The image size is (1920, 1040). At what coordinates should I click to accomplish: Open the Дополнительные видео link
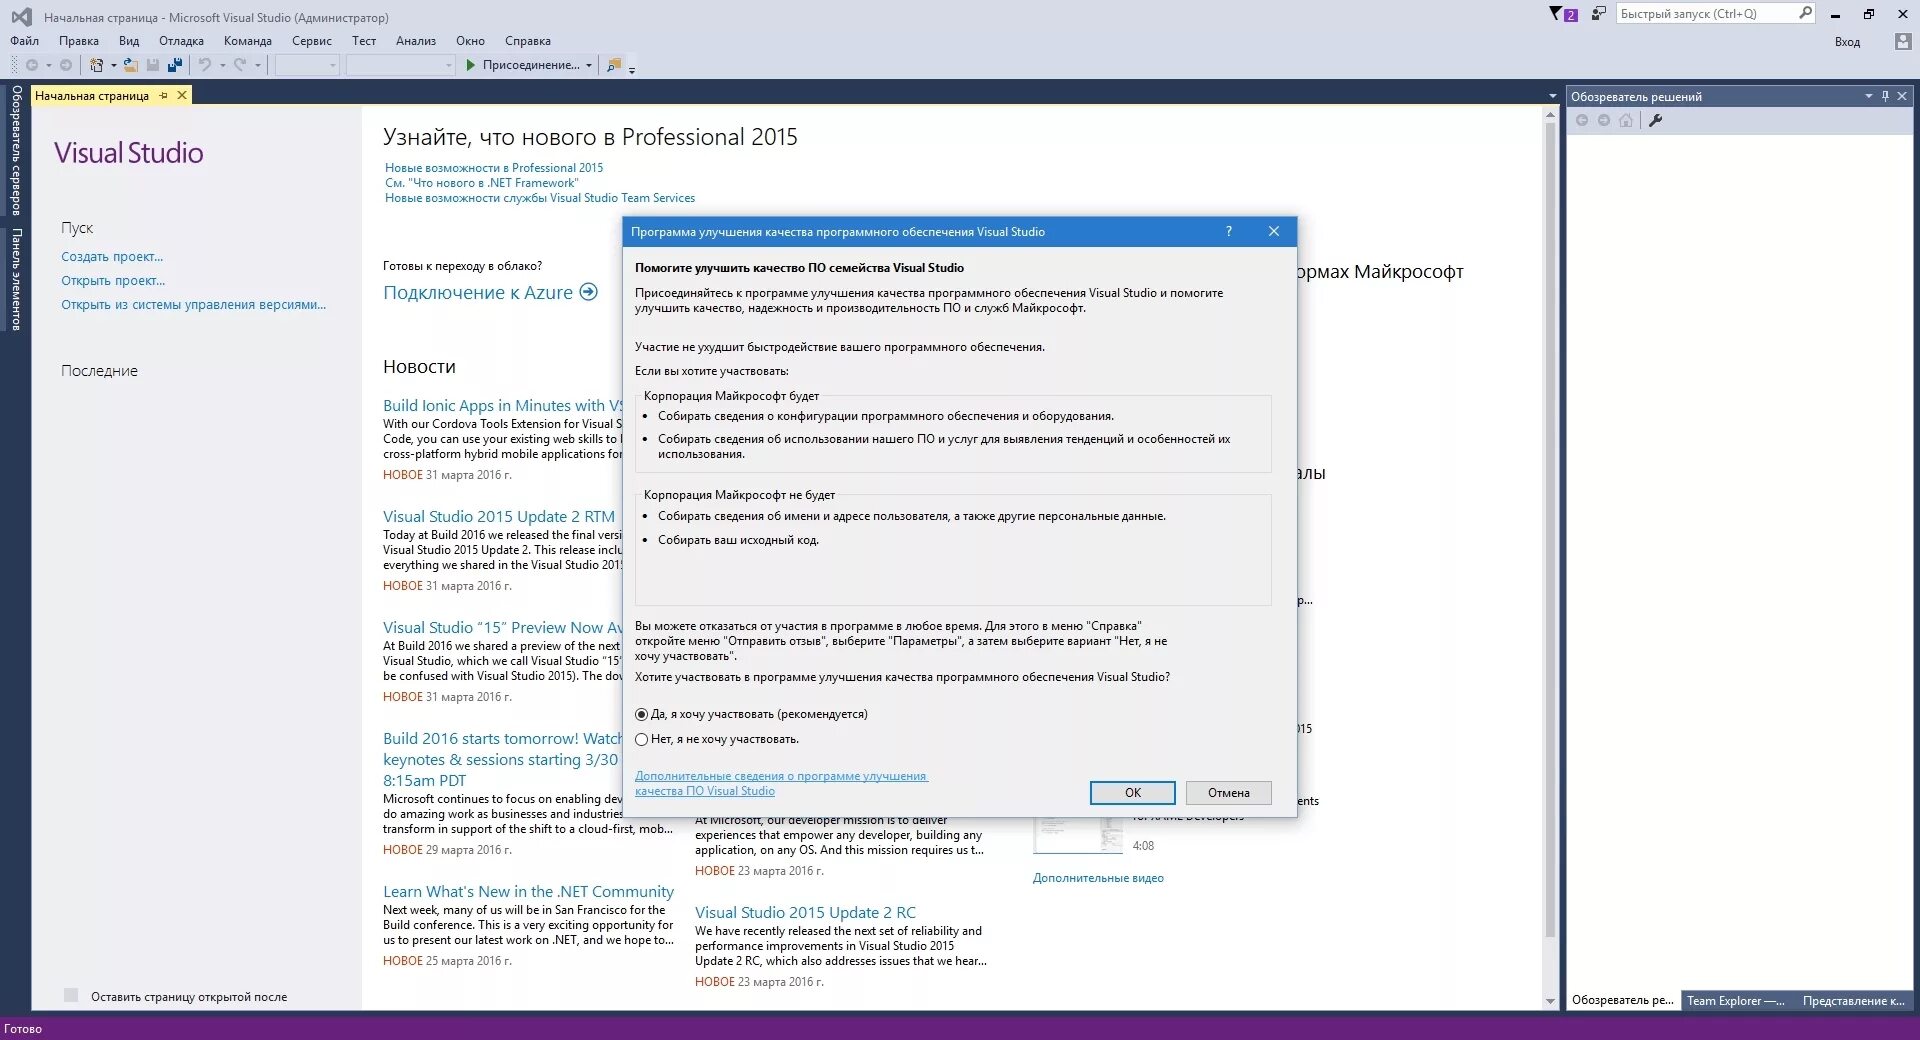1098,878
